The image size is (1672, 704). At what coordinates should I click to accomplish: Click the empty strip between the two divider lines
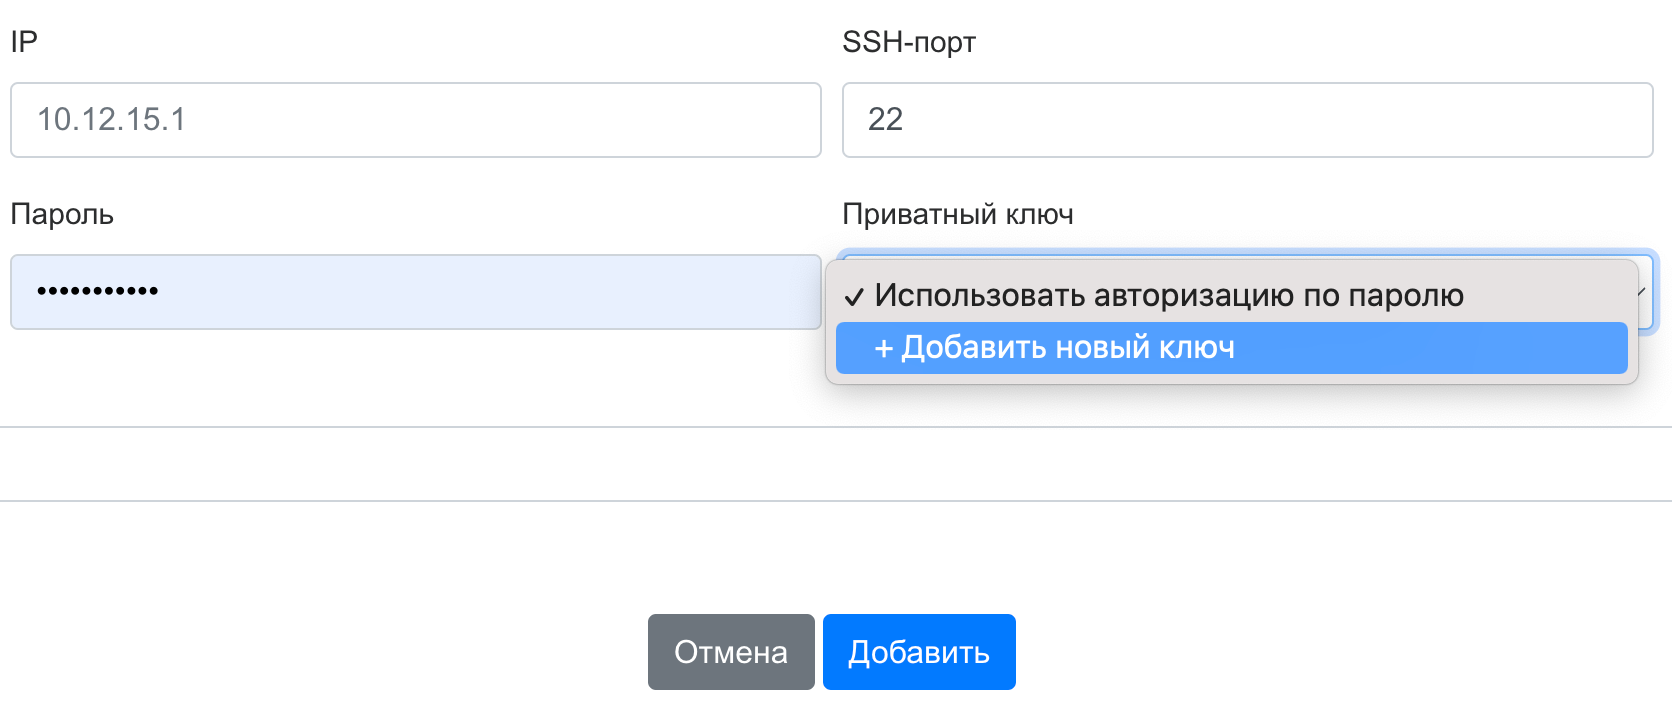point(836,464)
